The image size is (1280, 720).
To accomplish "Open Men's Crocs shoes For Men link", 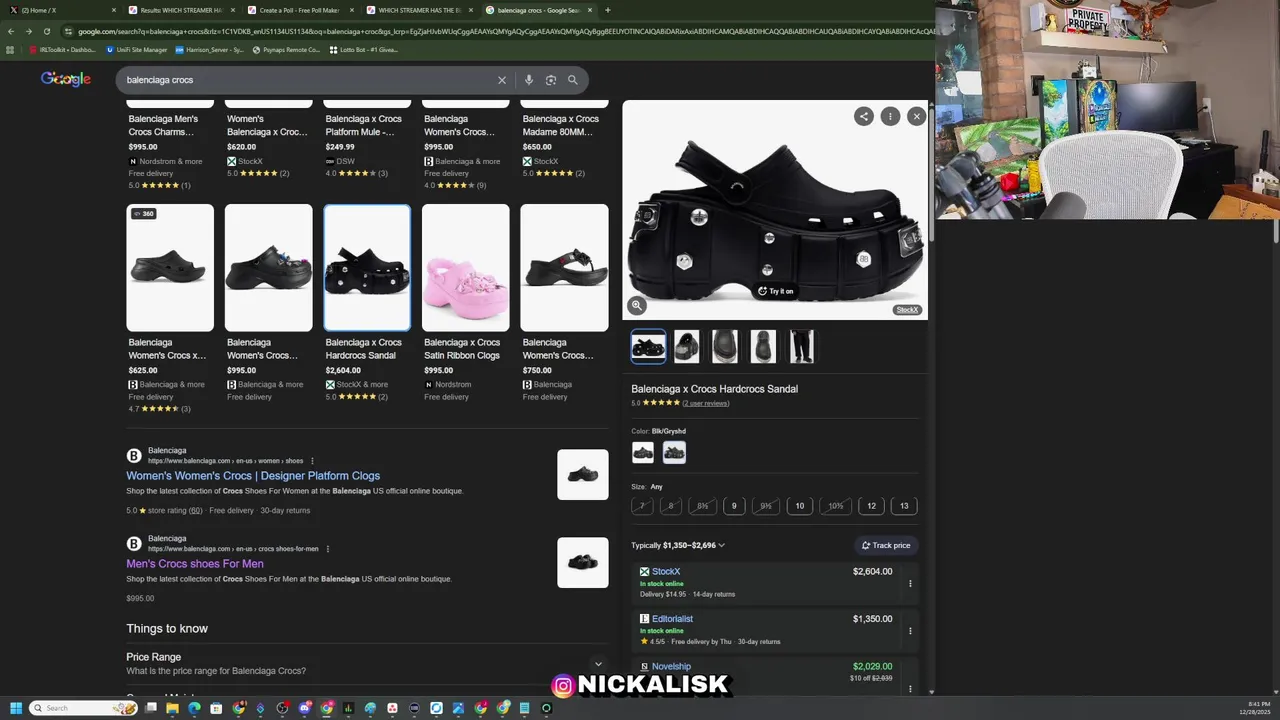I will tap(195, 564).
